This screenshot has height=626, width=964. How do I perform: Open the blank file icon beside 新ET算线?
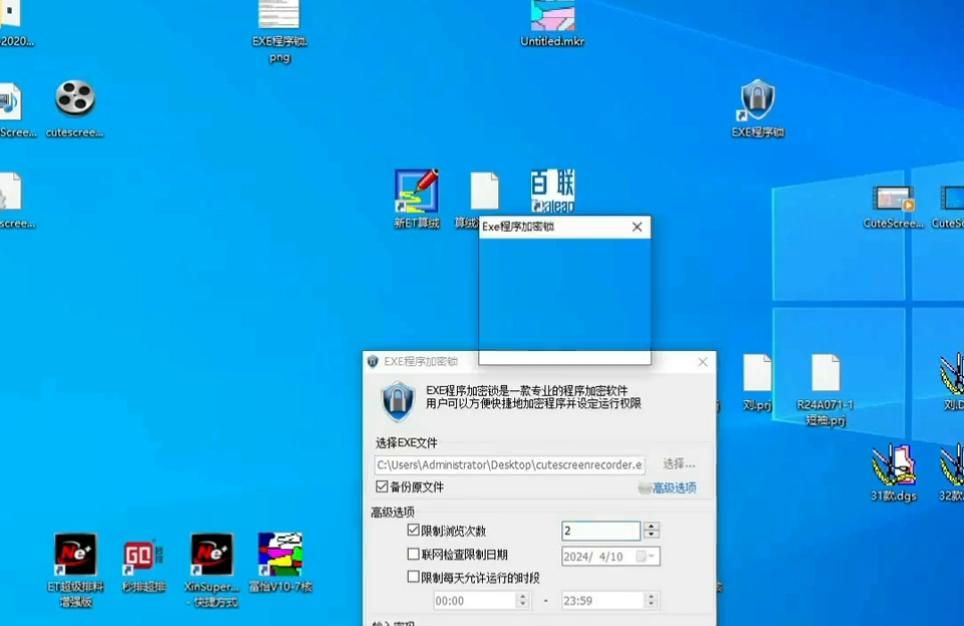click(484, 191)
